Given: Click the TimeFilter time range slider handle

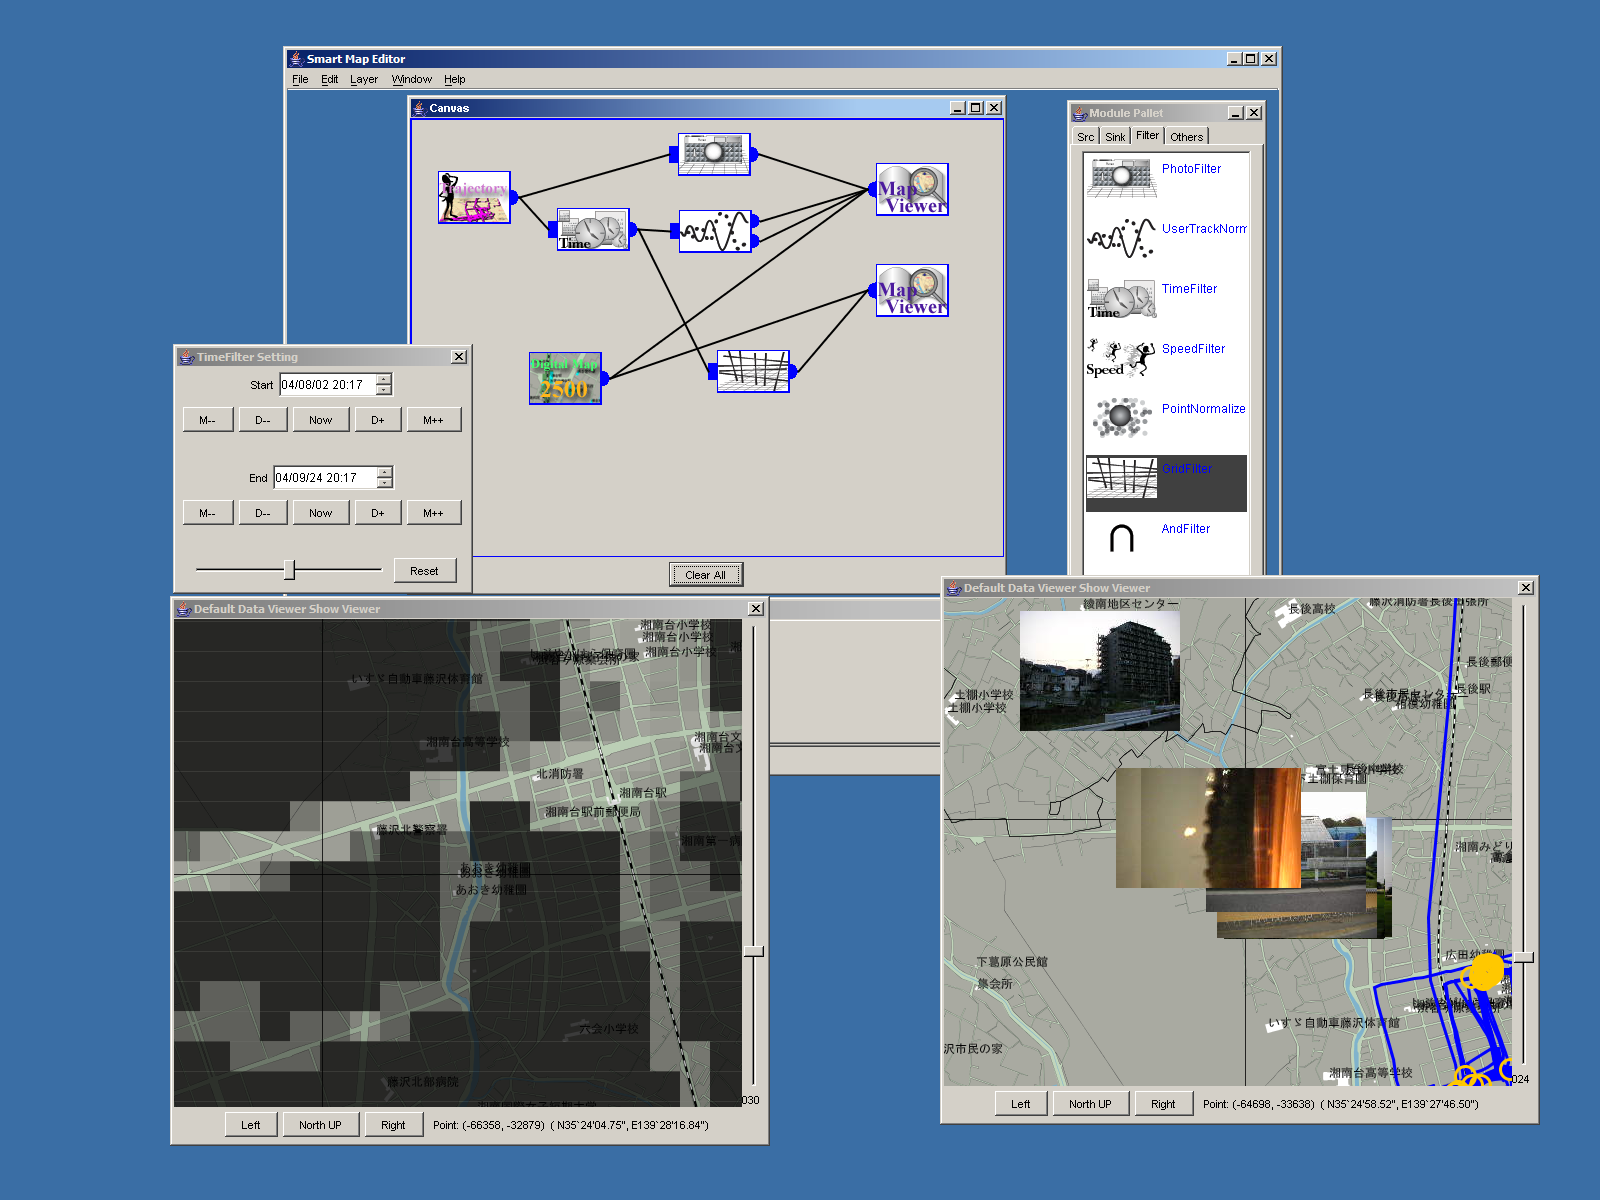Looking at the screenshot, I should coord(289,570).
